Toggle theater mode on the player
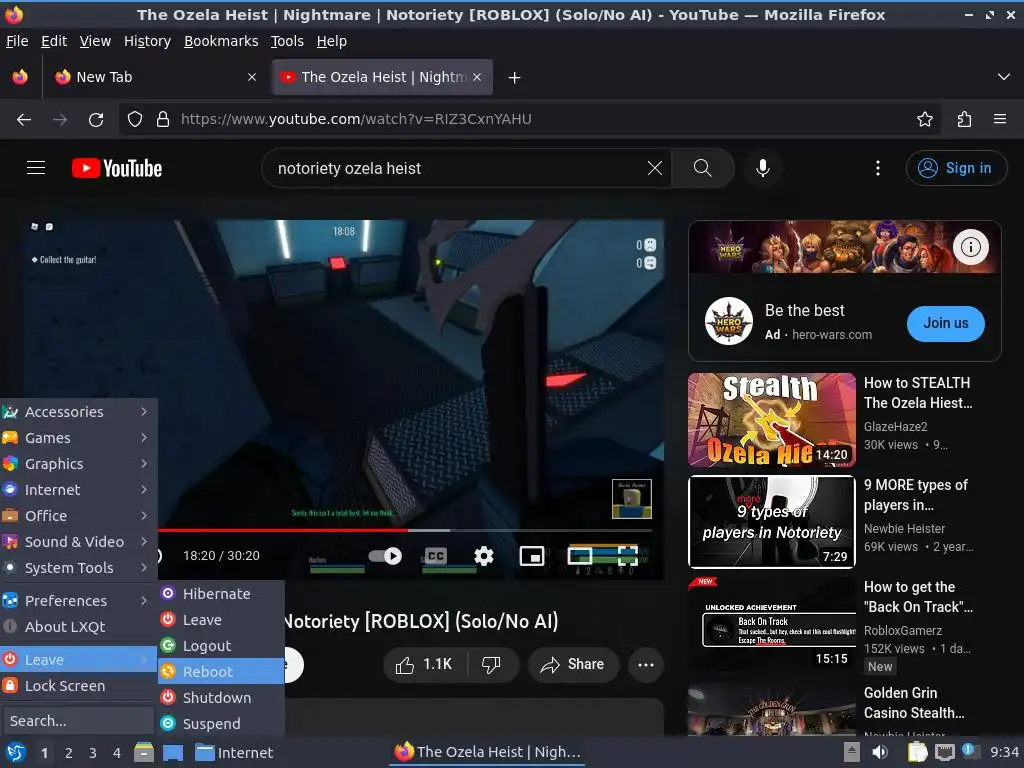The width and height of the screenshot is (1024, 768). pos(579,556)
